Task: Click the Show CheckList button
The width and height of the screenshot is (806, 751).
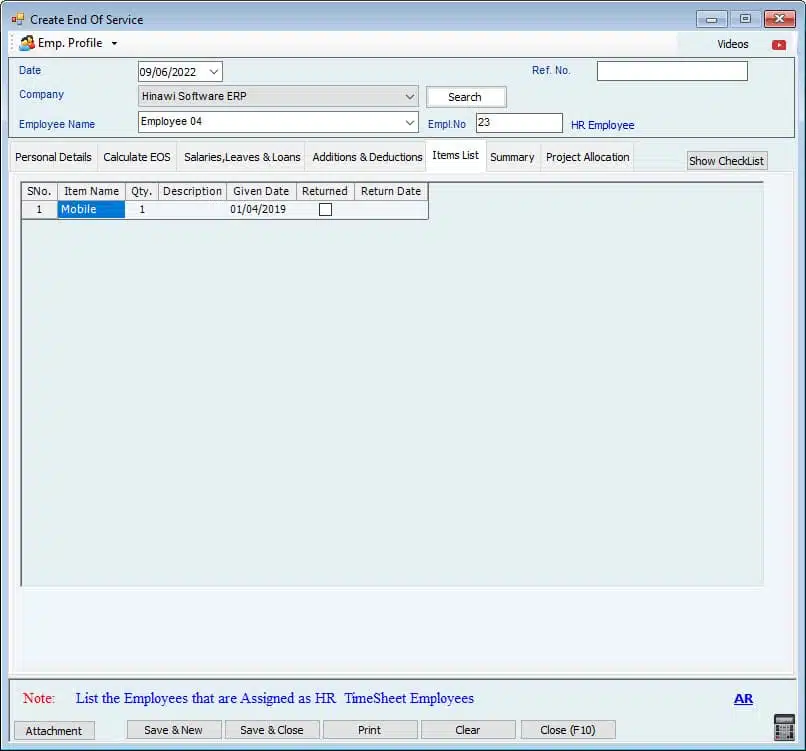Action: 727,161
